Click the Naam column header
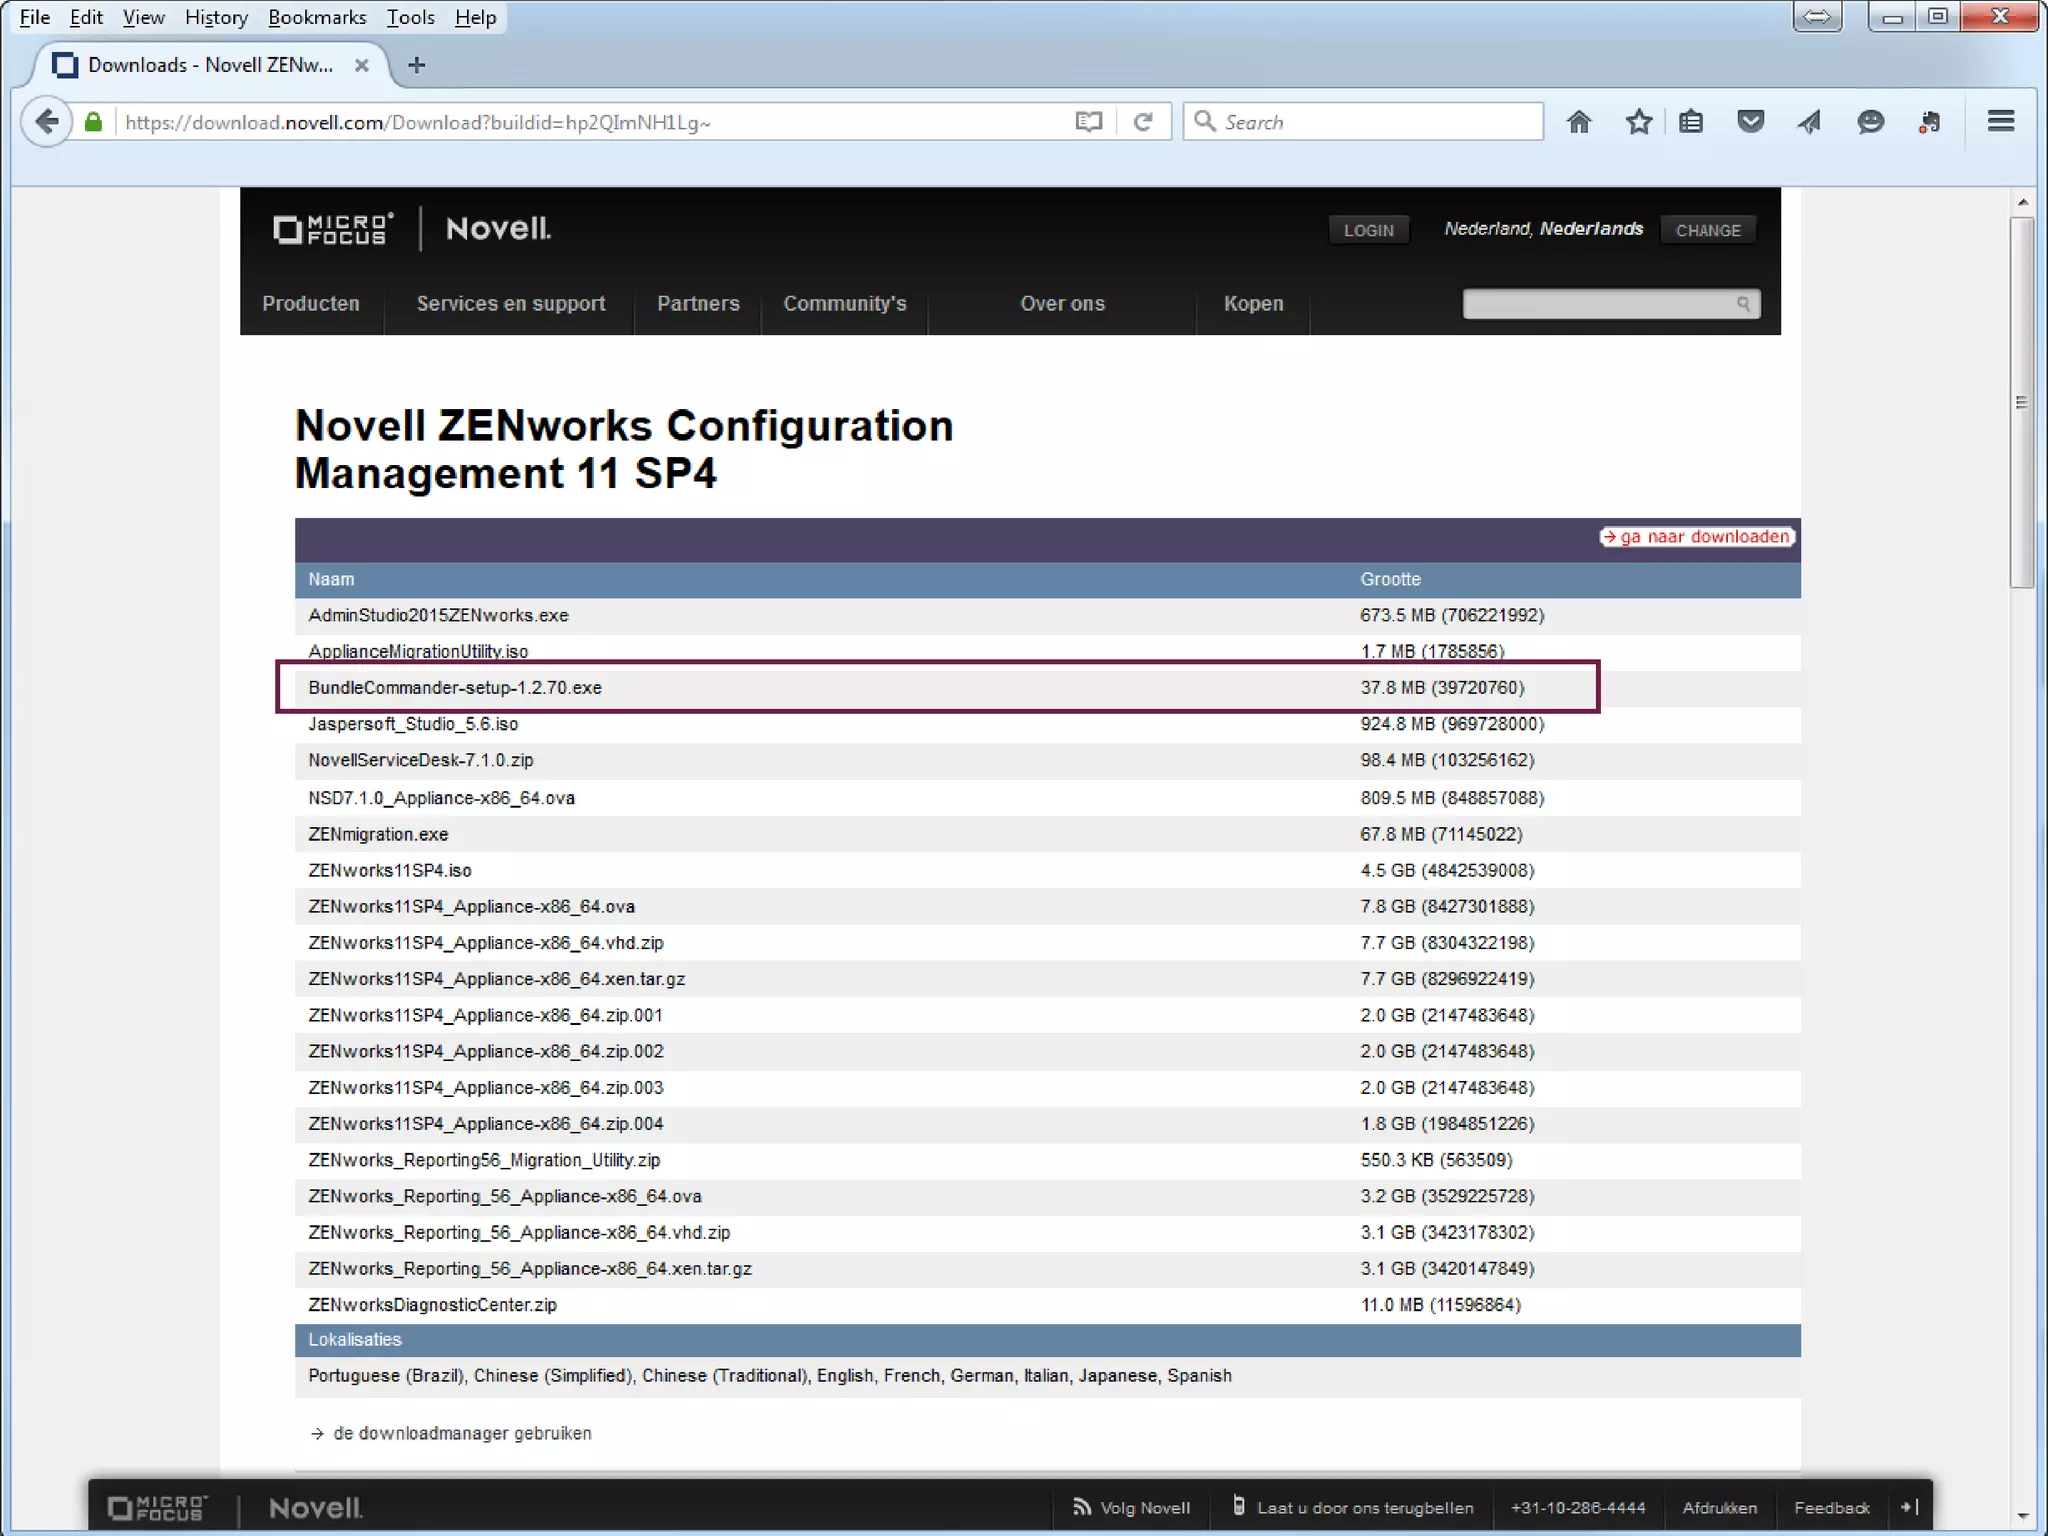Image resolution: width=2048 pixels, height=1536 pixels. tap(331, 579)
